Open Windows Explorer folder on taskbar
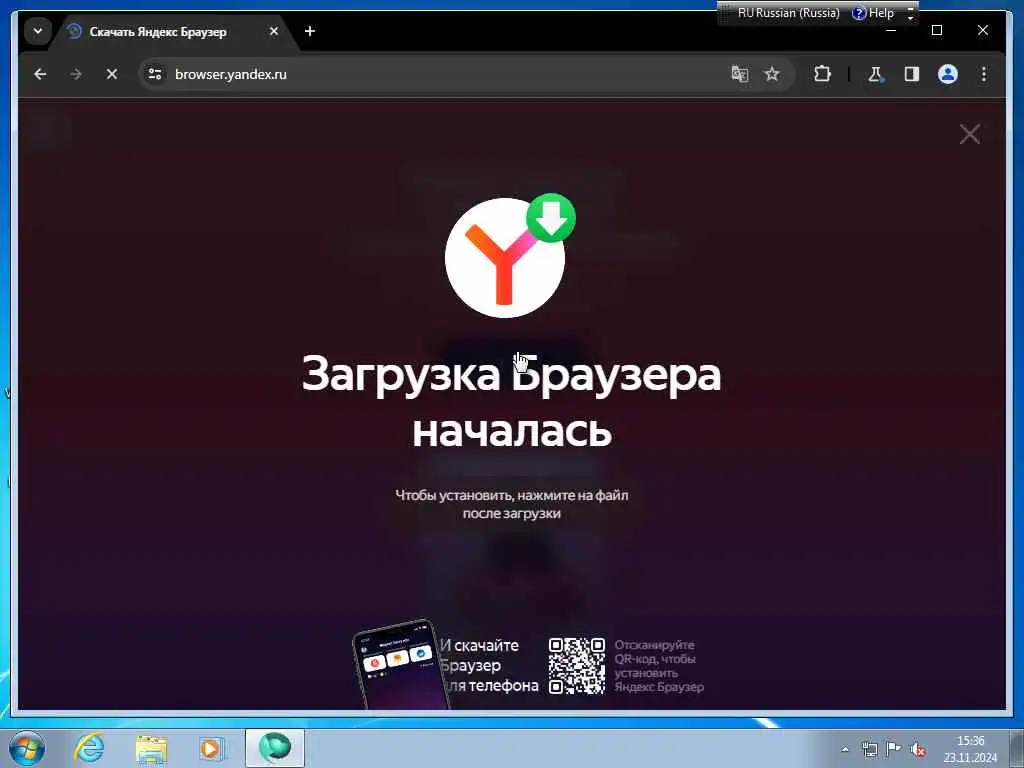 (x=152, y=748)
